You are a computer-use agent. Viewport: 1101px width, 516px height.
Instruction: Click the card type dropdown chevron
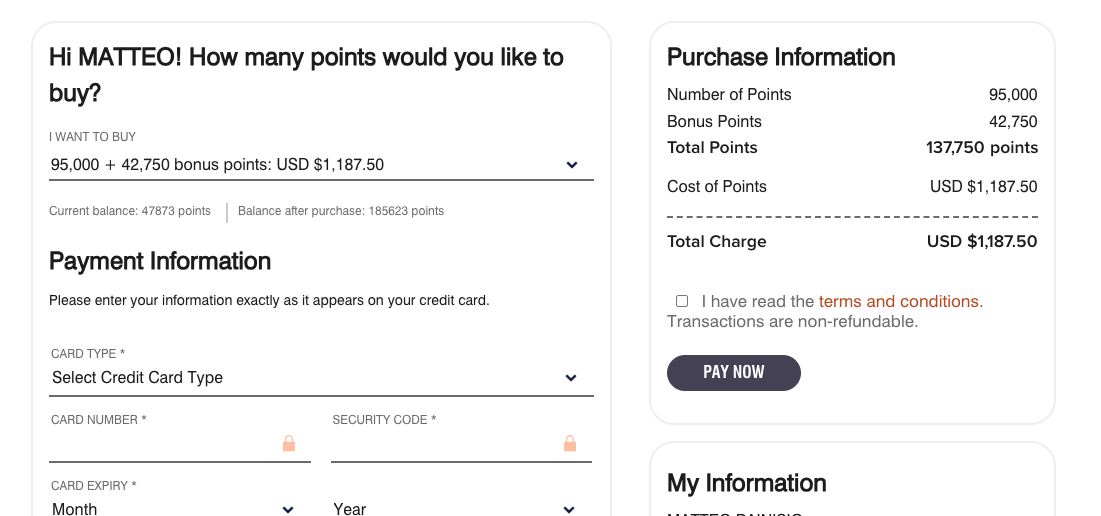click(571, 378)
